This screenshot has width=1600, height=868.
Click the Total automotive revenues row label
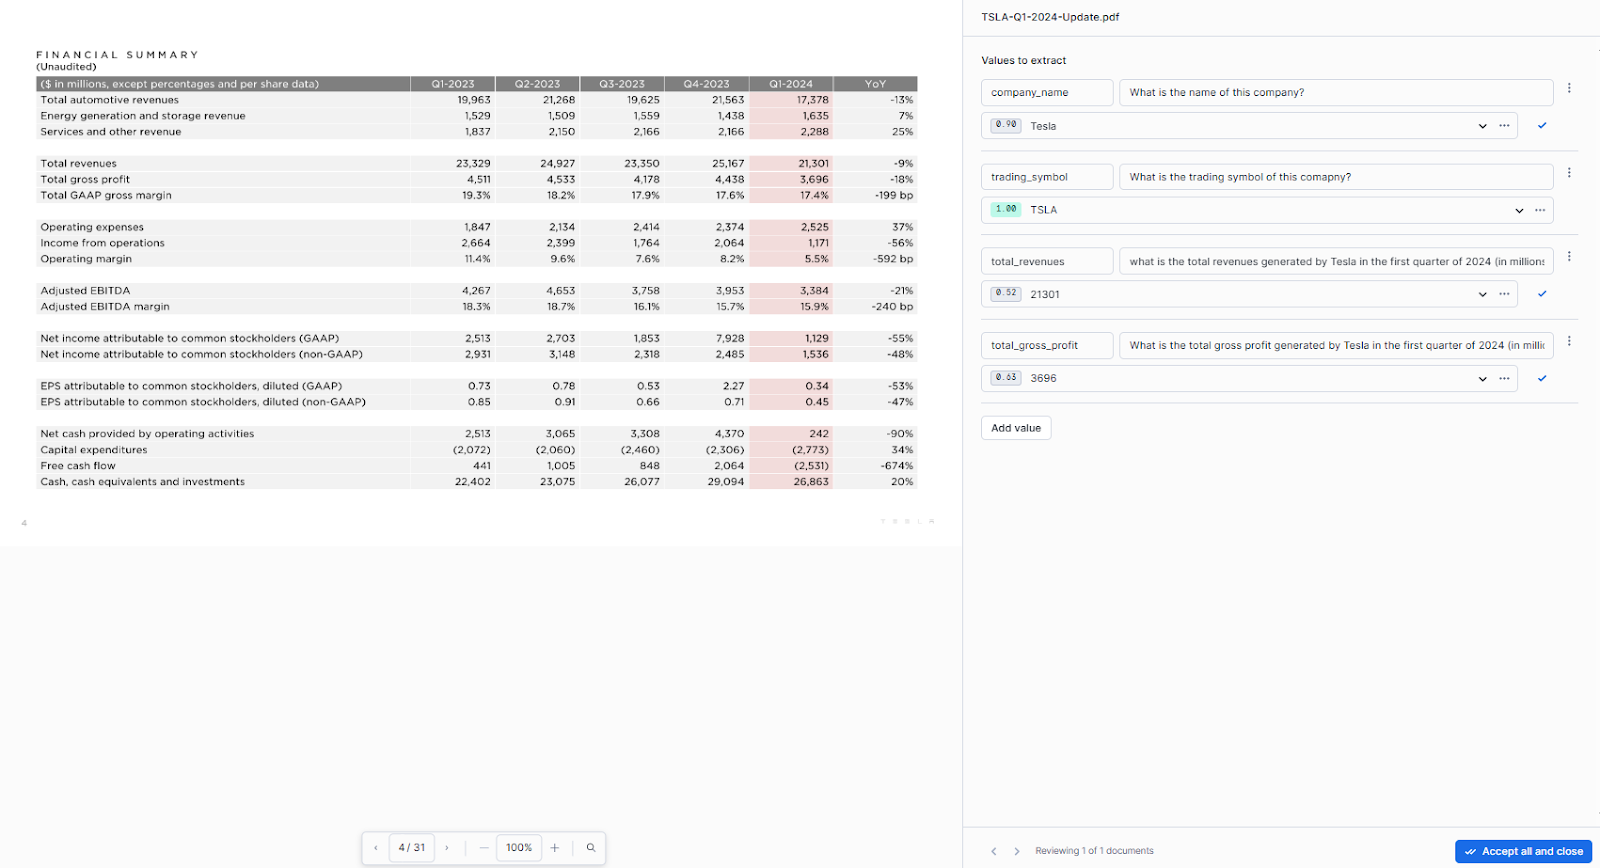click(x=110, y=100)
